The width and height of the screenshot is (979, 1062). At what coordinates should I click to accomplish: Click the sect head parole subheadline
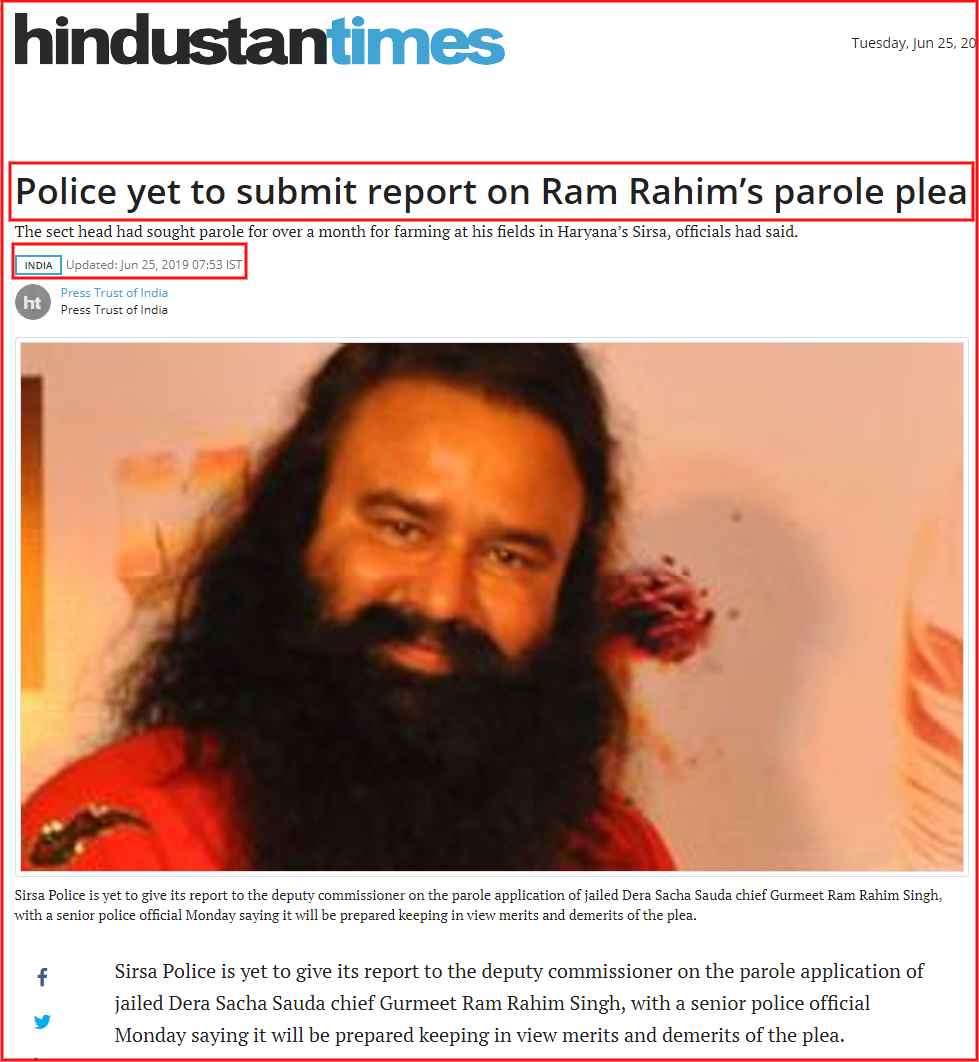(x=406, y=232)
